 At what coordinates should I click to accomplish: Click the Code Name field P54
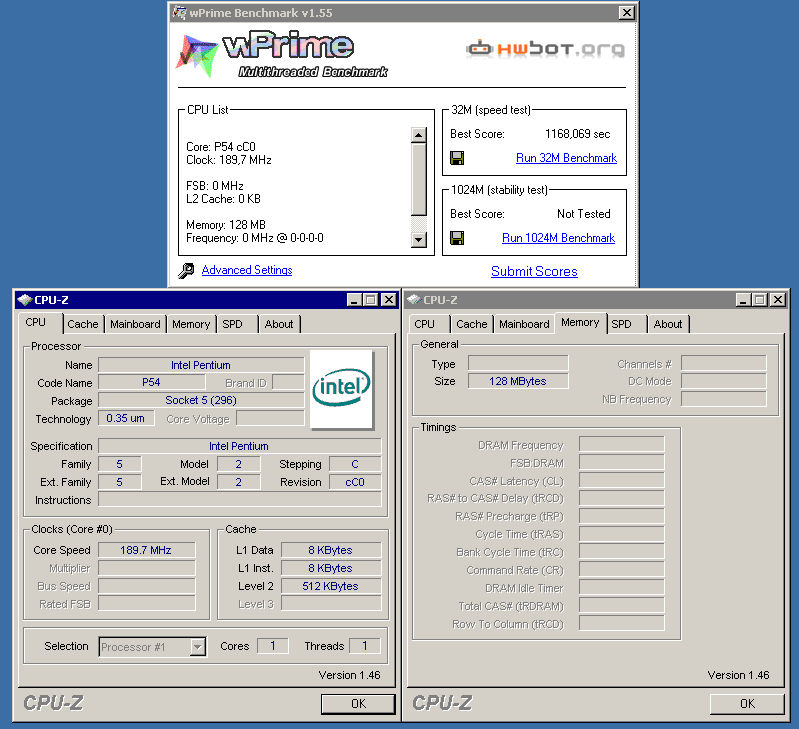click(x=151, y=382)
